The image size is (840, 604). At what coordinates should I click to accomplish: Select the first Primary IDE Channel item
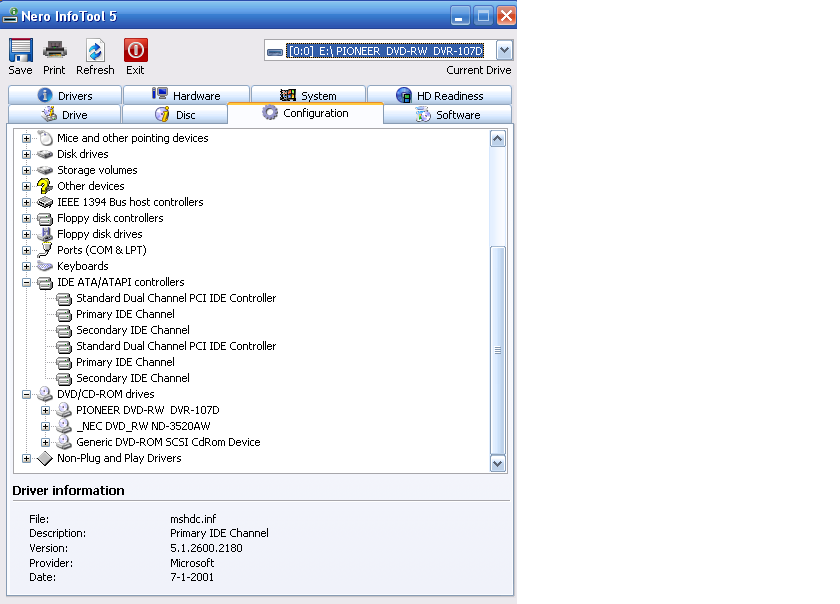pos(125,315)
